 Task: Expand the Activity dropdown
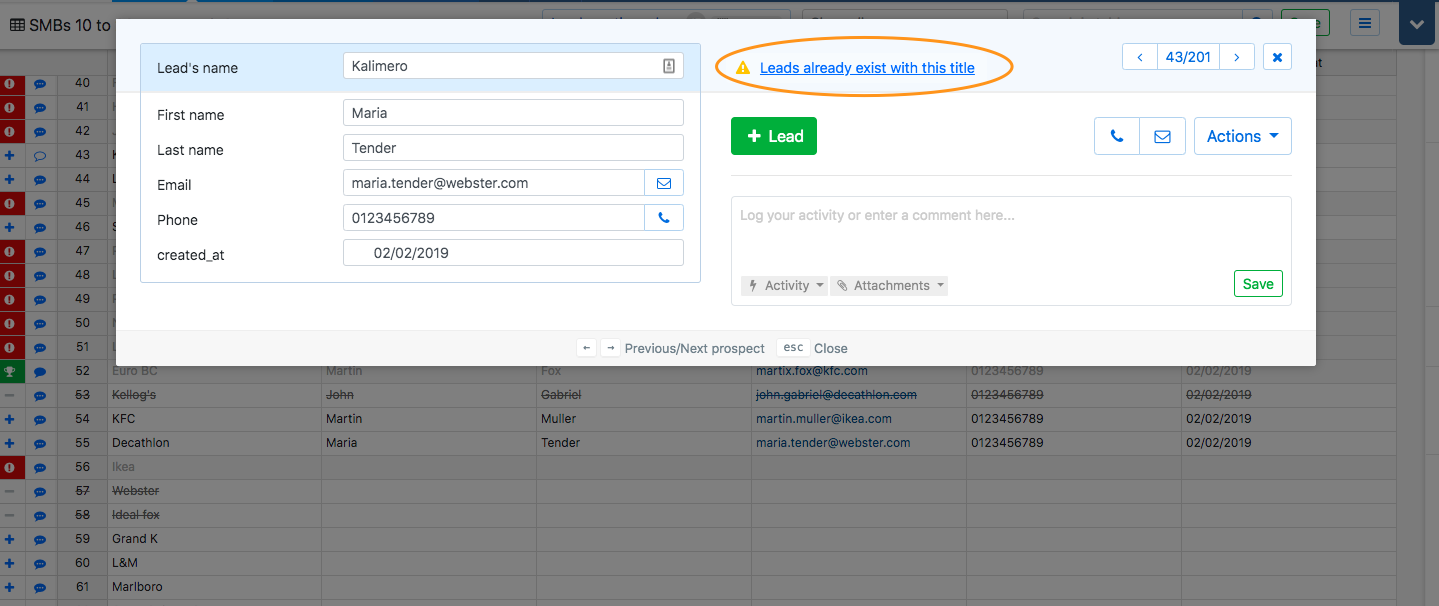point(785,286)
